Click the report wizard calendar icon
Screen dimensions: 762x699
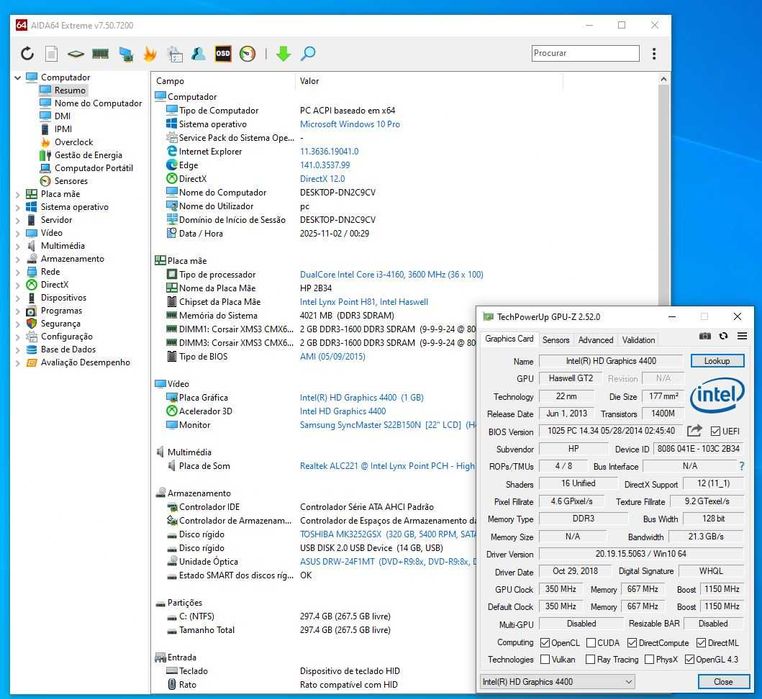pyautogui.click(x=174, y=53)
